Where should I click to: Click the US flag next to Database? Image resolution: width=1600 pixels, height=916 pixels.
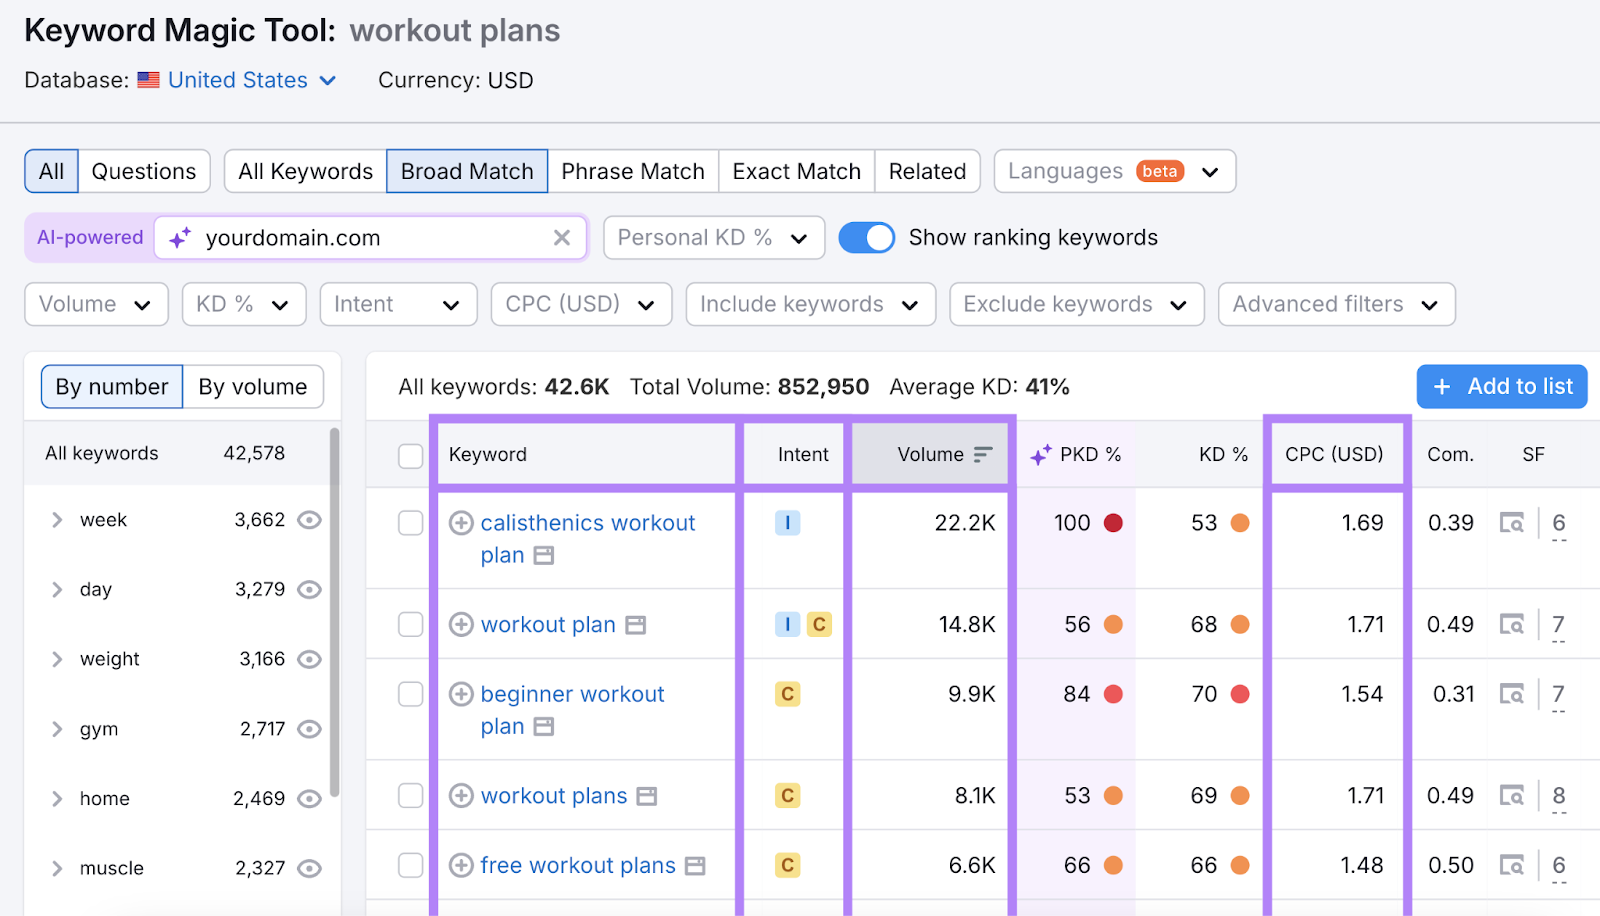[x=148, y=80]
